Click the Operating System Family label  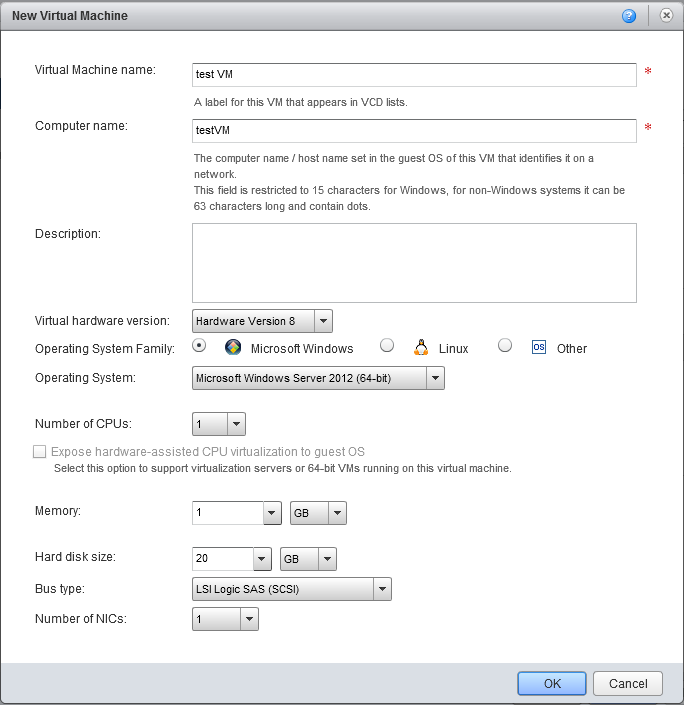click(105, 349)
